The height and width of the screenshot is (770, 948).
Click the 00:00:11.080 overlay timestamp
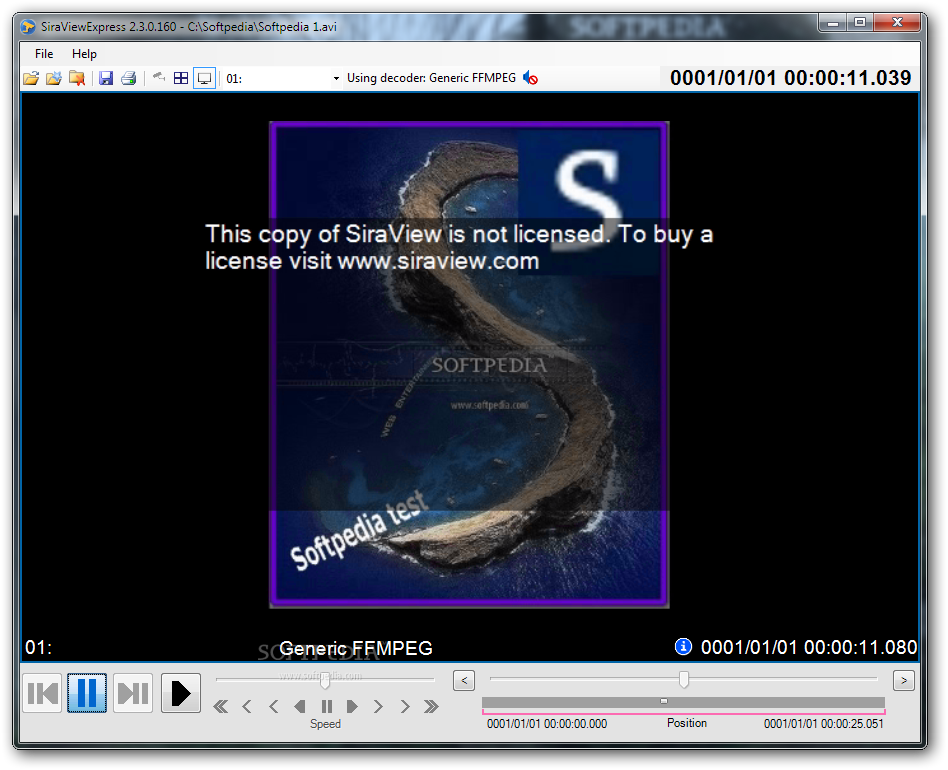click(x=808, y=647)
